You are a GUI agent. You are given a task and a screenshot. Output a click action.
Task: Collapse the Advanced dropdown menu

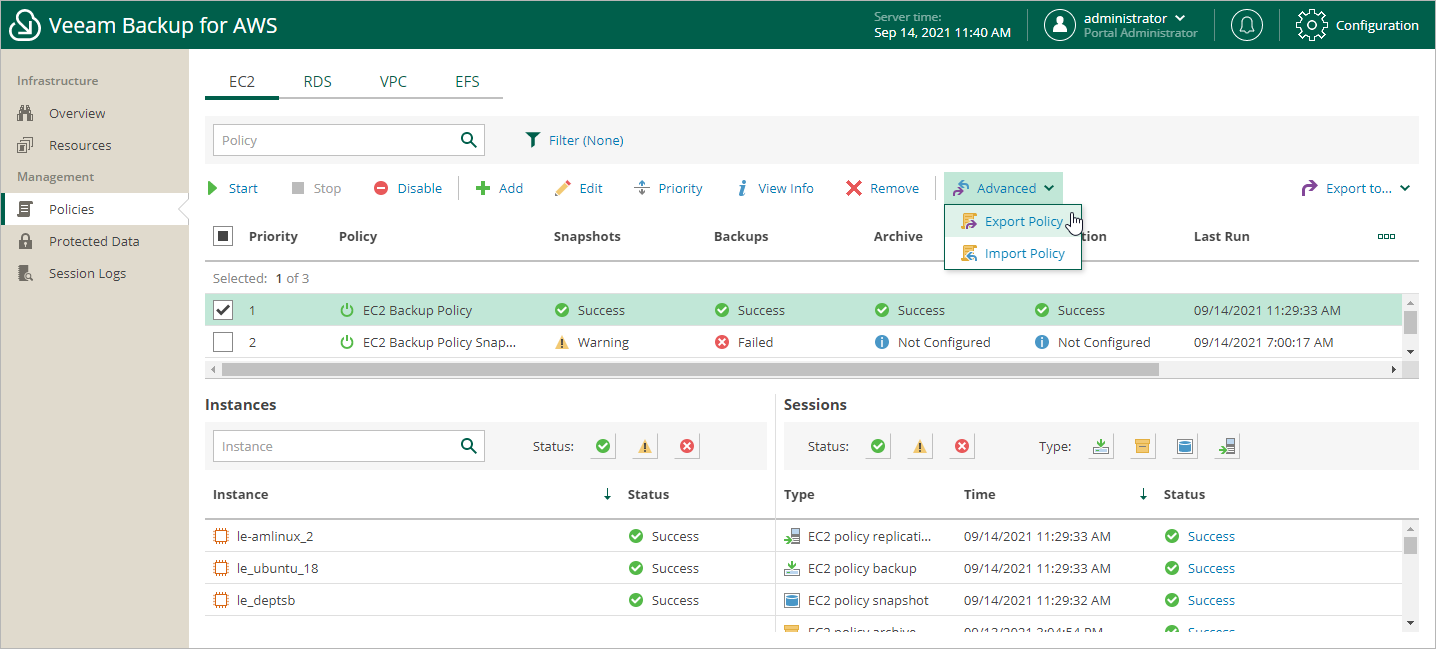click(1003, 188)
